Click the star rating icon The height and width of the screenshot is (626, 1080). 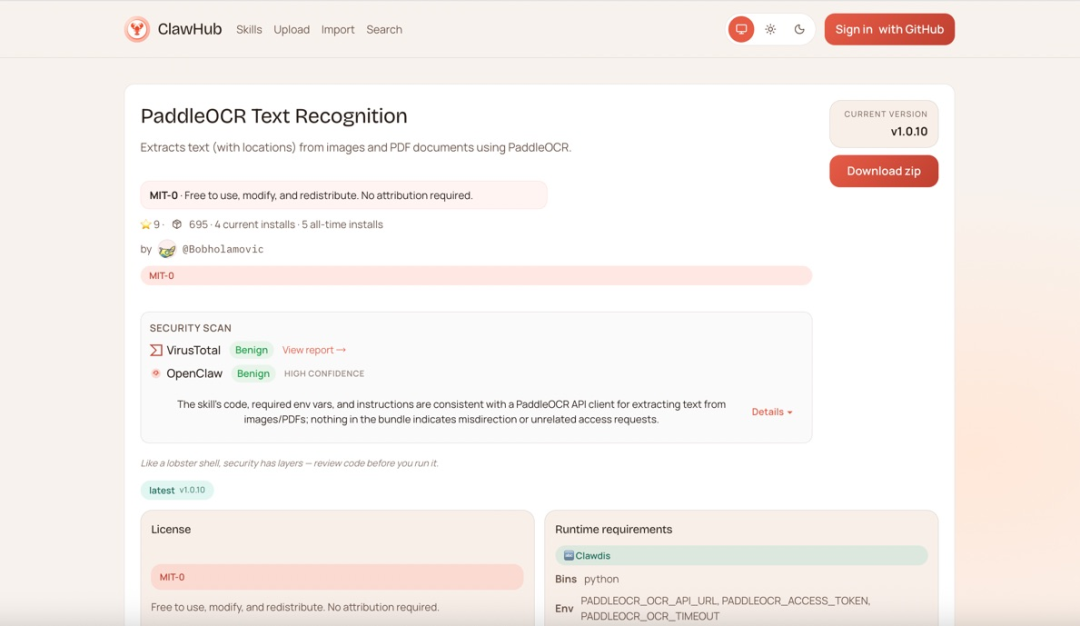(145, 225)
